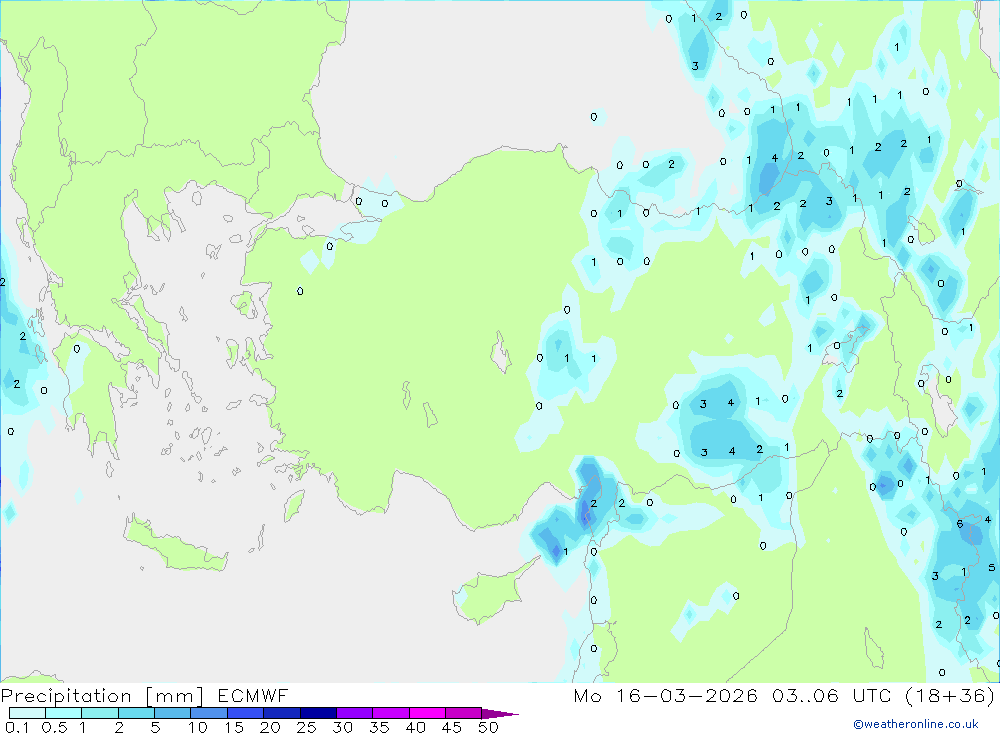Select the 5–10 mm blue legend swatch
Image resolution: width=1000 pixels, height=733 pixels.
[173, 713]
